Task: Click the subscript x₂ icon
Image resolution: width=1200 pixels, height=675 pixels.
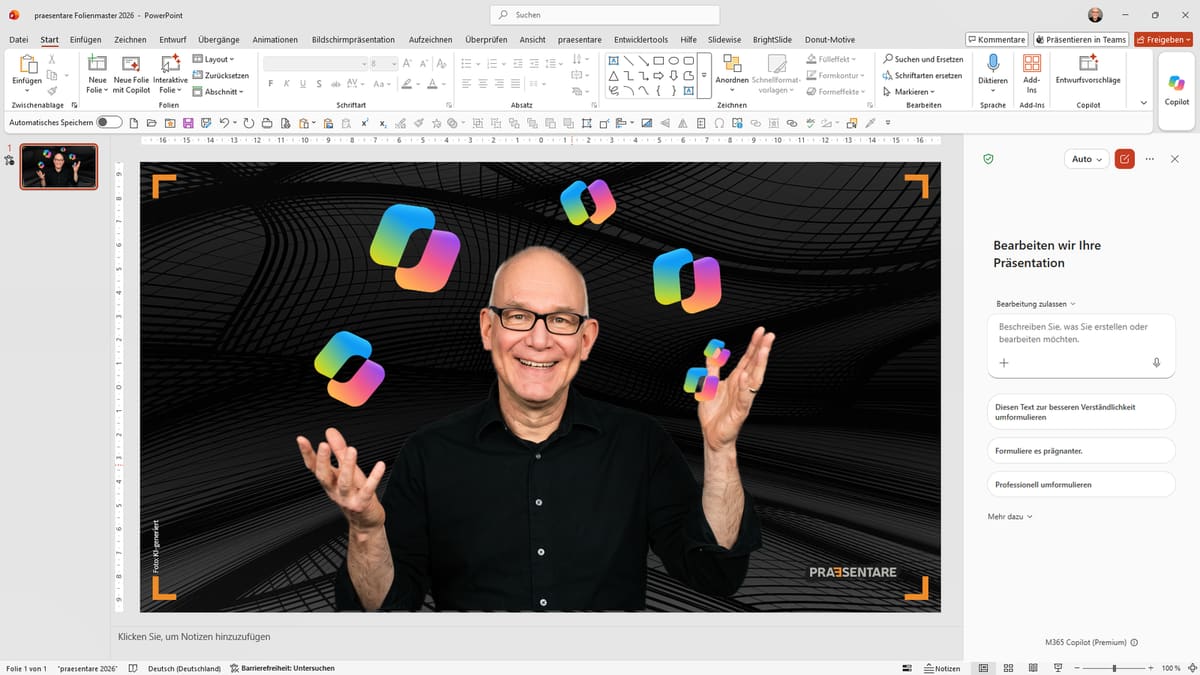Action: point(383,123)
